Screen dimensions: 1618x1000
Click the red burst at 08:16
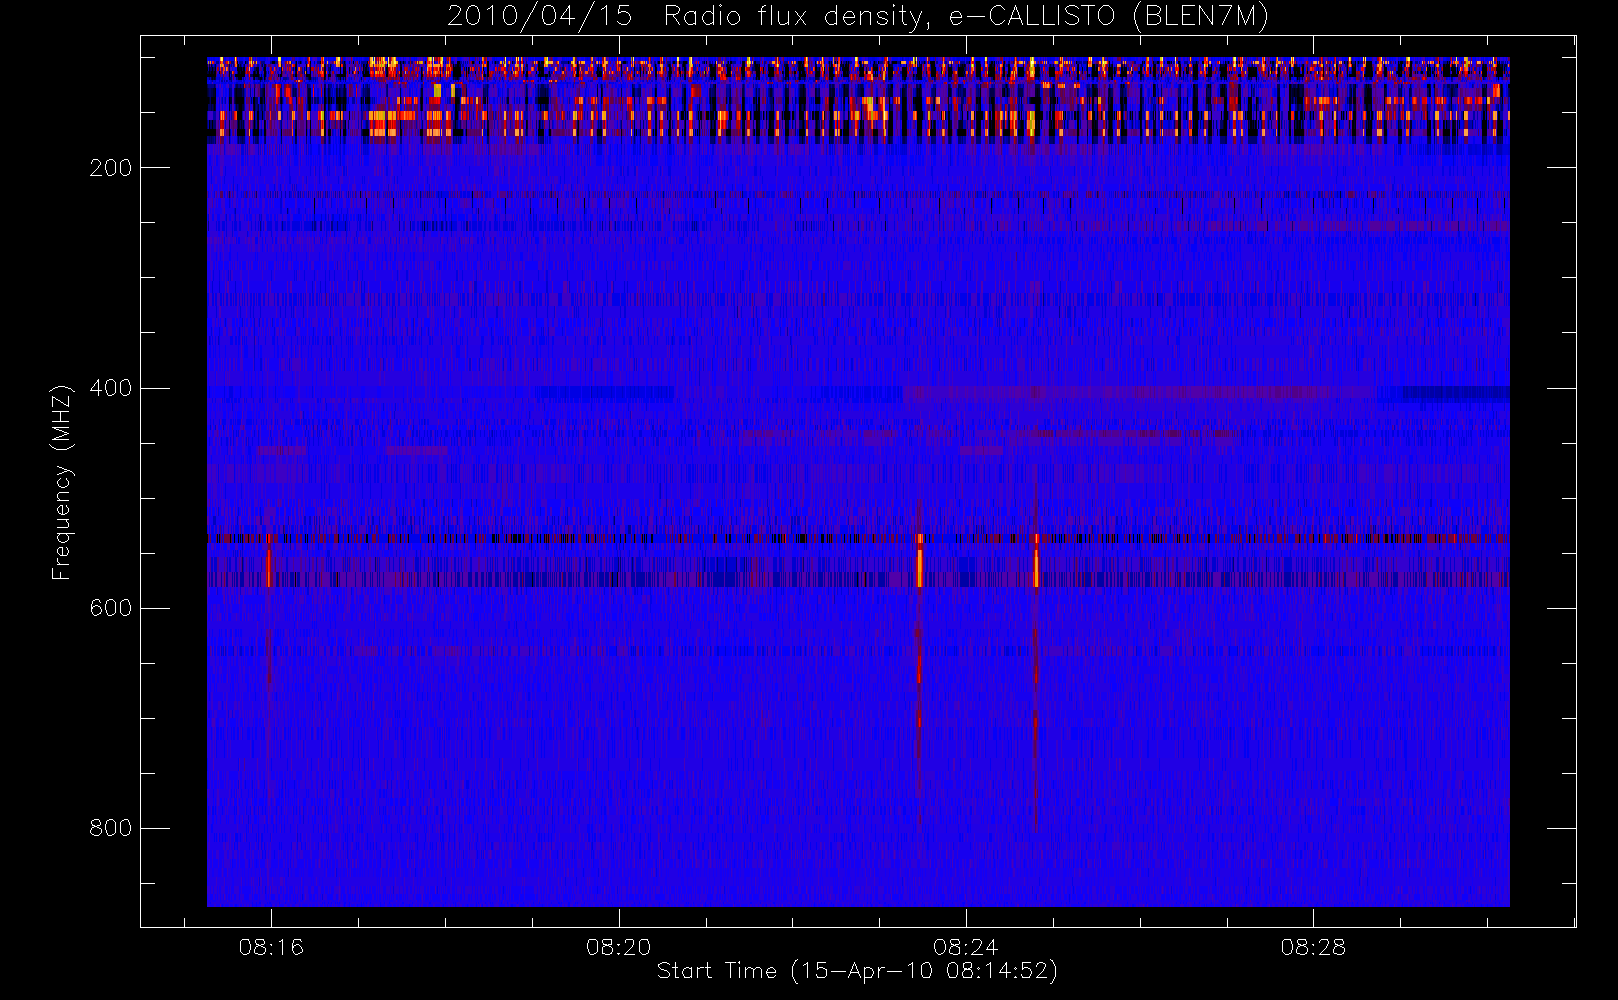tap(269, 562)
